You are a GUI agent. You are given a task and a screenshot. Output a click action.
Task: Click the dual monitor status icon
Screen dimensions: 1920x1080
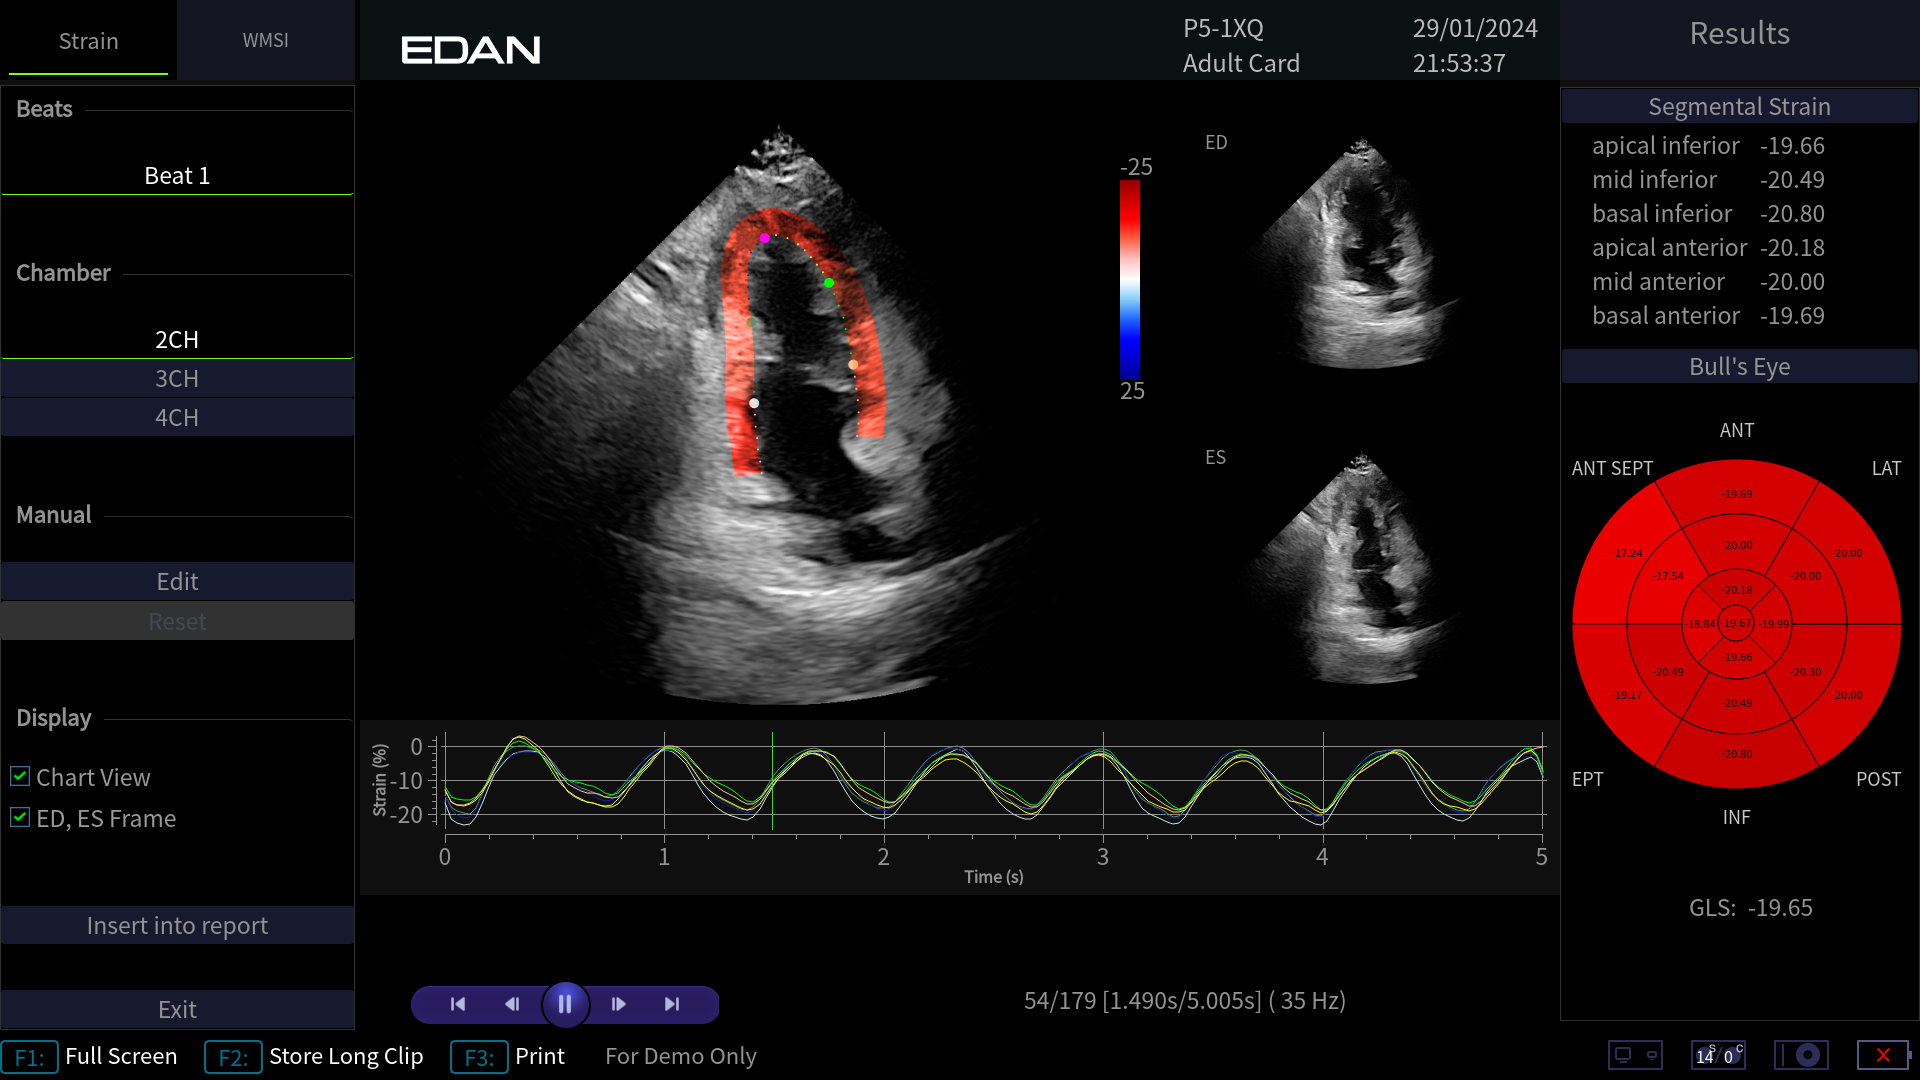[x=1635, y=1055]
